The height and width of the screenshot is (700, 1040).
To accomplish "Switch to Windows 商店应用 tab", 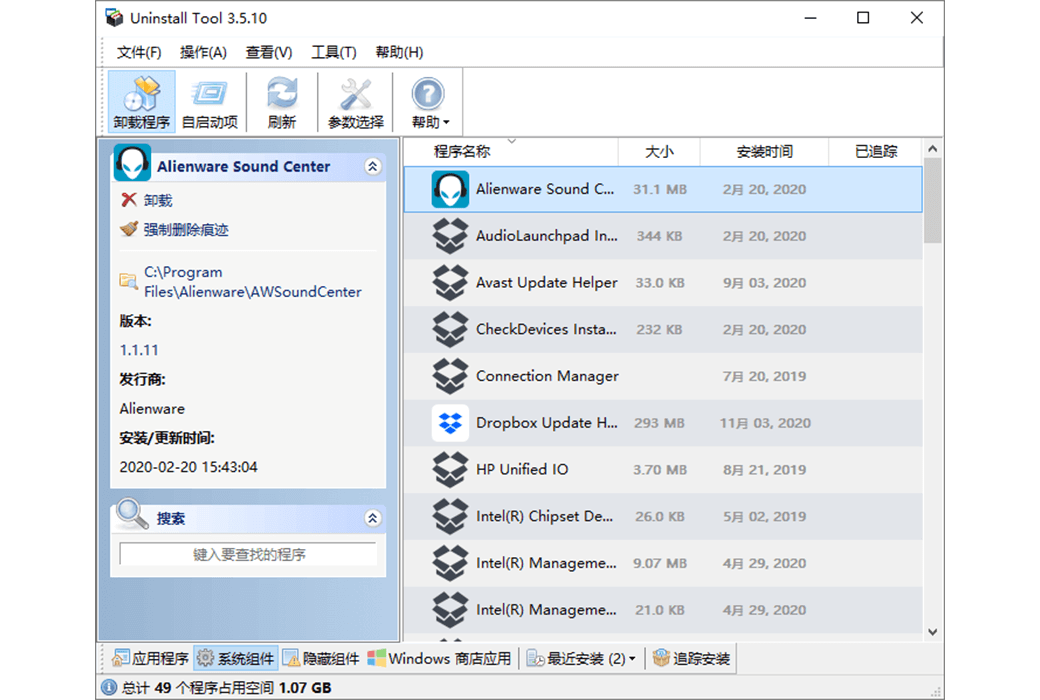I will 440,658.
